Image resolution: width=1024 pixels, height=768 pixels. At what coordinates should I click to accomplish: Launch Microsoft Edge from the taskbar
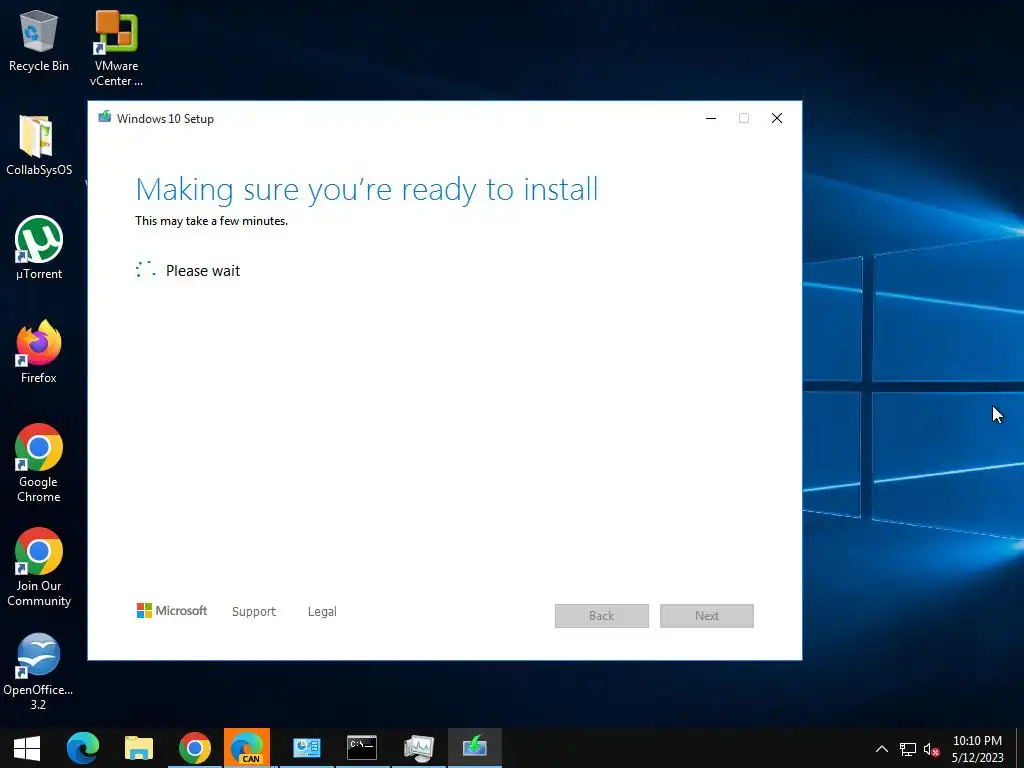point(83,748)
